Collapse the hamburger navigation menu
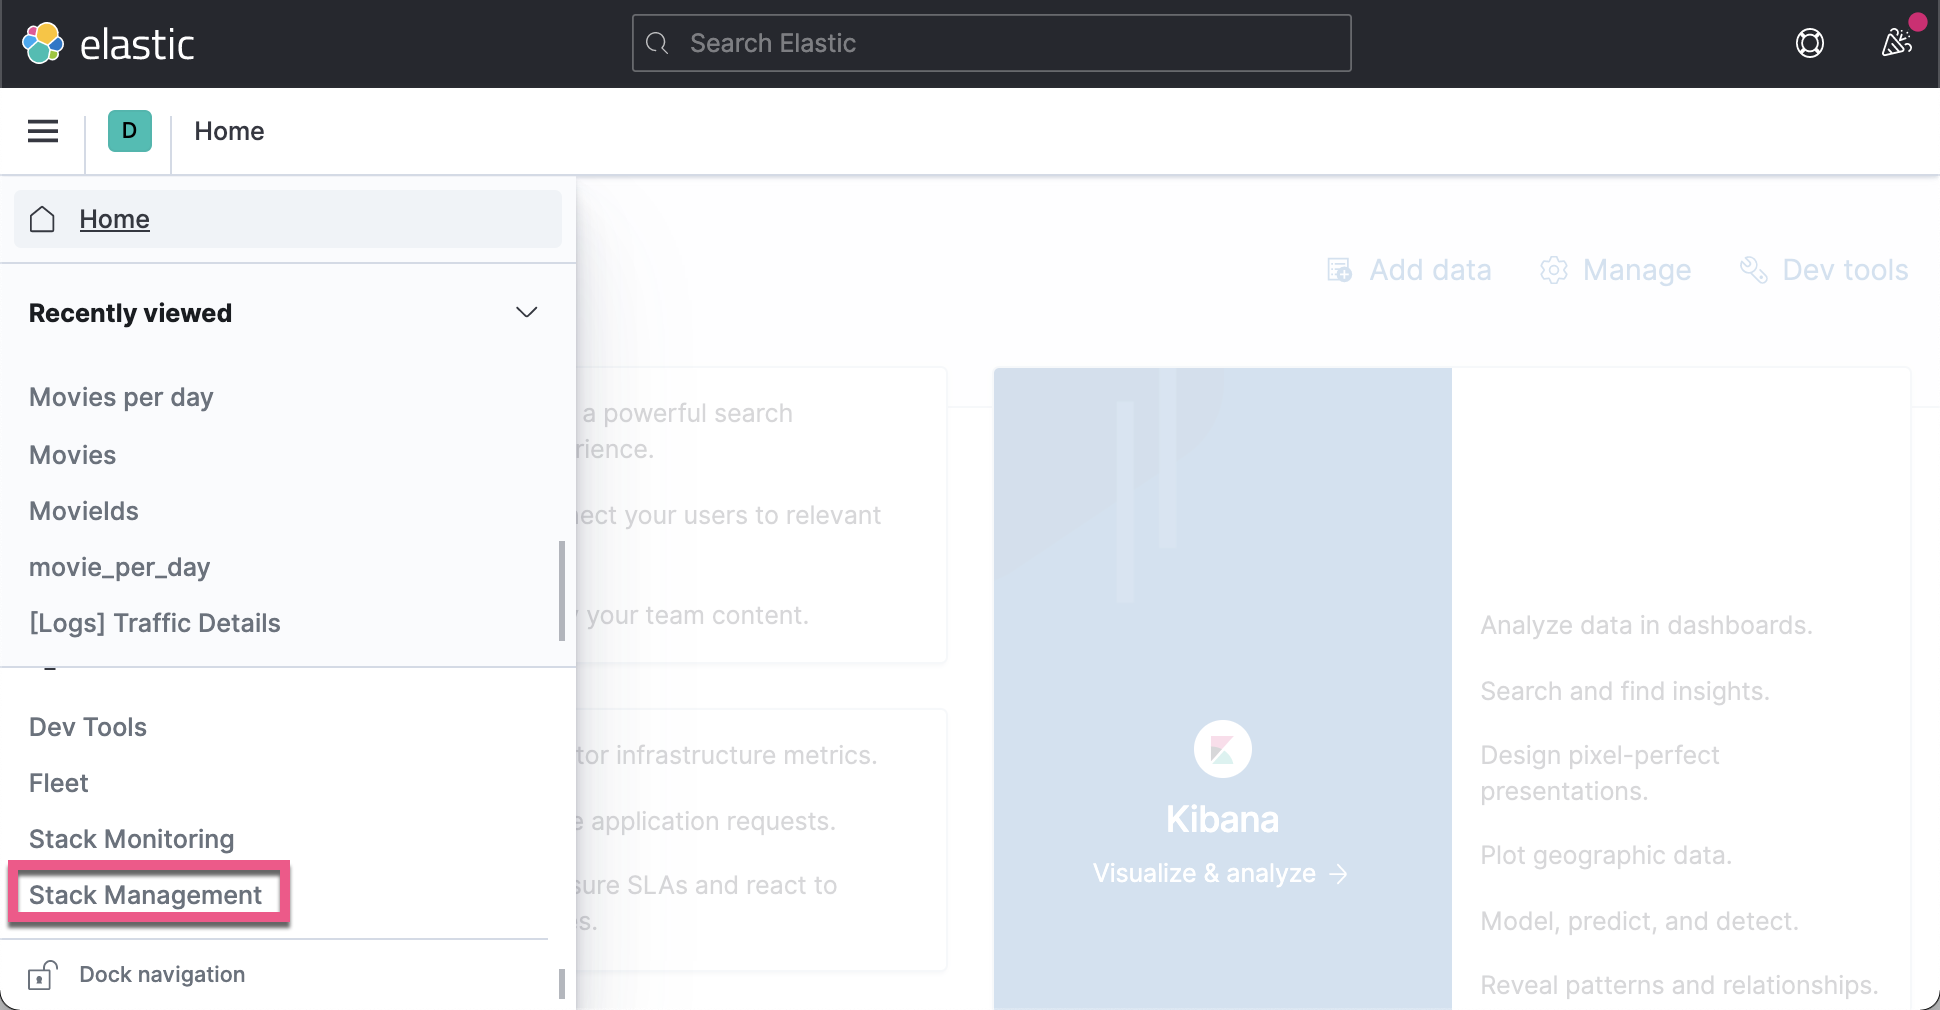 tap(42, 131)
